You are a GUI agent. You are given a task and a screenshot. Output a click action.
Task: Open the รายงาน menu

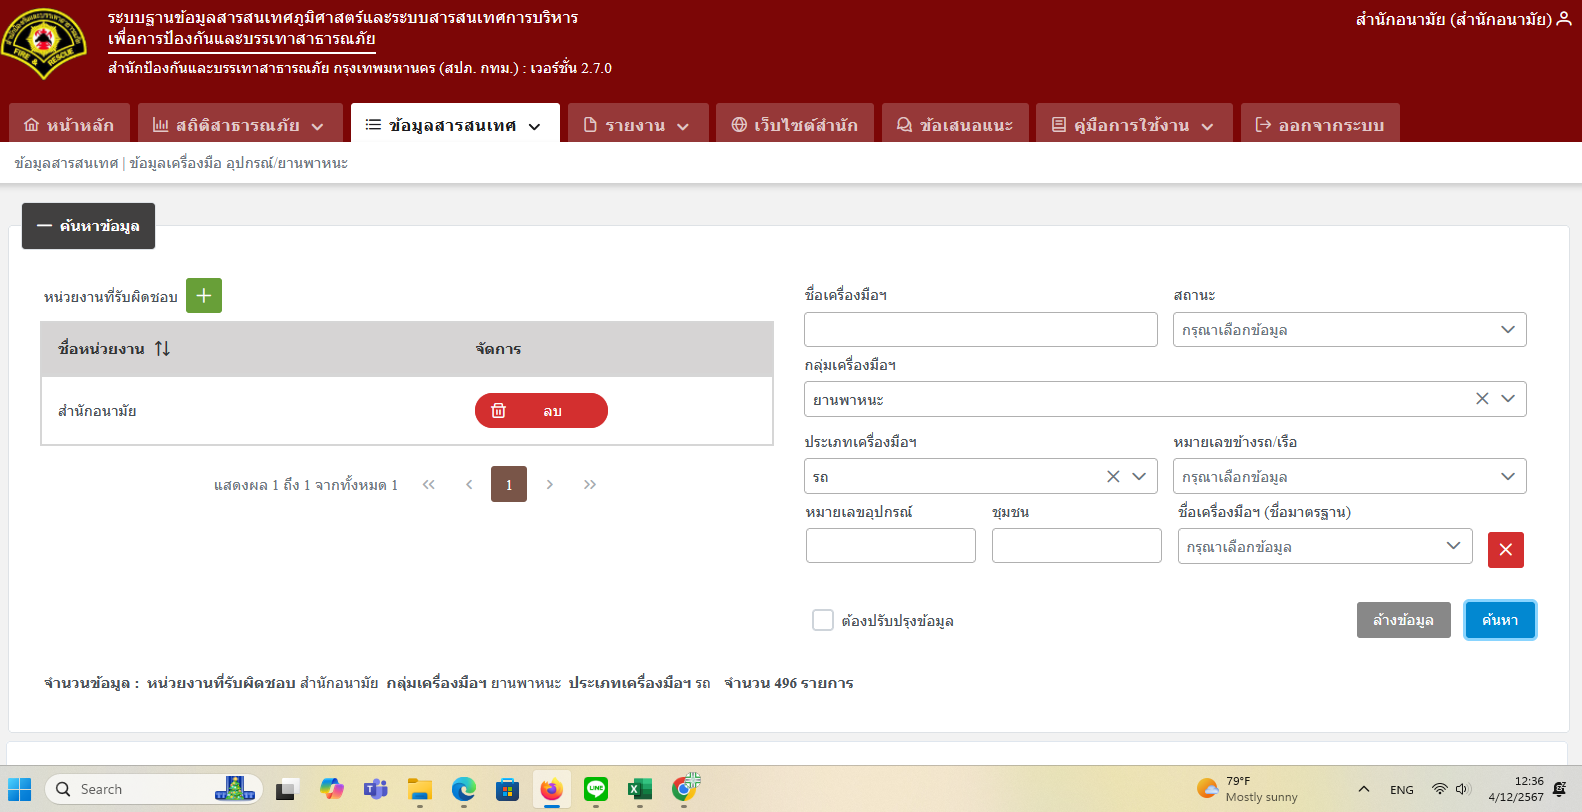(637, 125)
